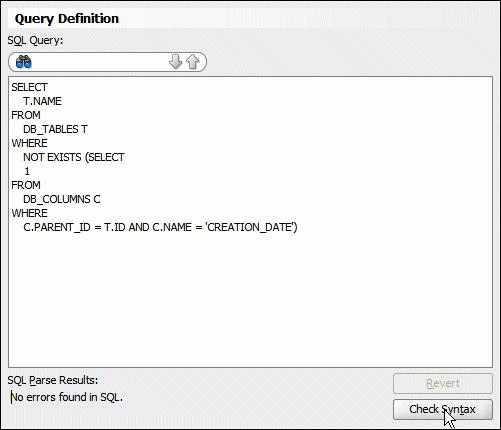Click the line containing '1' in subquery
Screen dimensions: 501x430
pos(27,171)
